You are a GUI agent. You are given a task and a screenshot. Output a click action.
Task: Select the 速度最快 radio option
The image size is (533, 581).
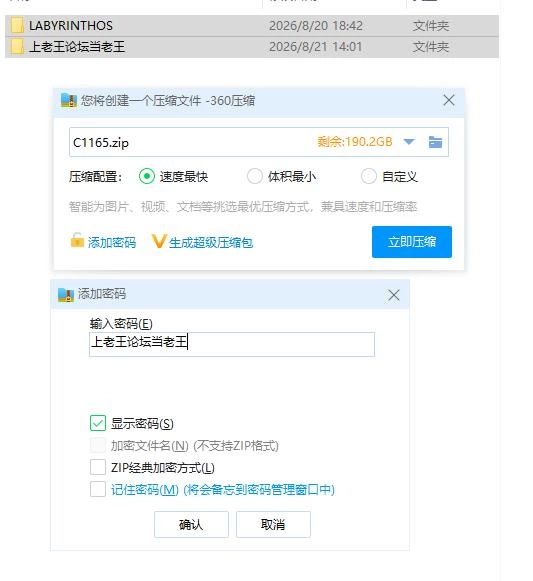147,176
